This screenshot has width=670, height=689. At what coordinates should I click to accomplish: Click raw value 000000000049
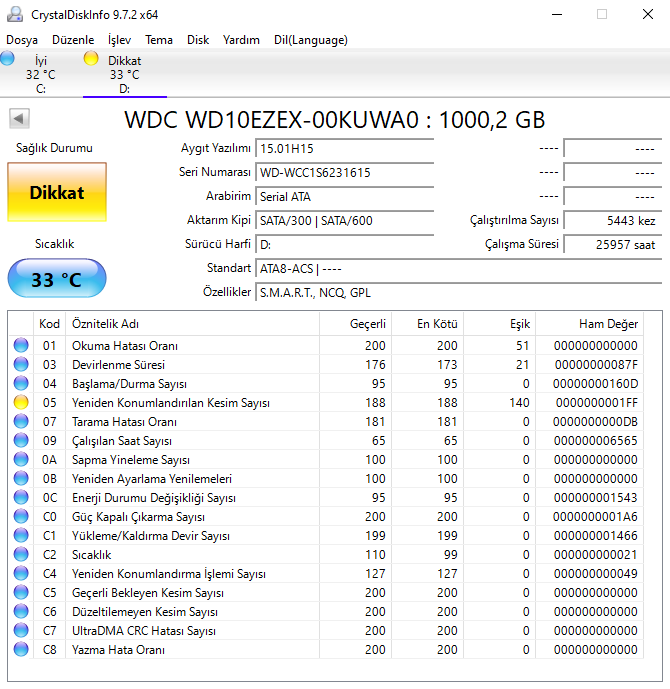coord(595,573)
